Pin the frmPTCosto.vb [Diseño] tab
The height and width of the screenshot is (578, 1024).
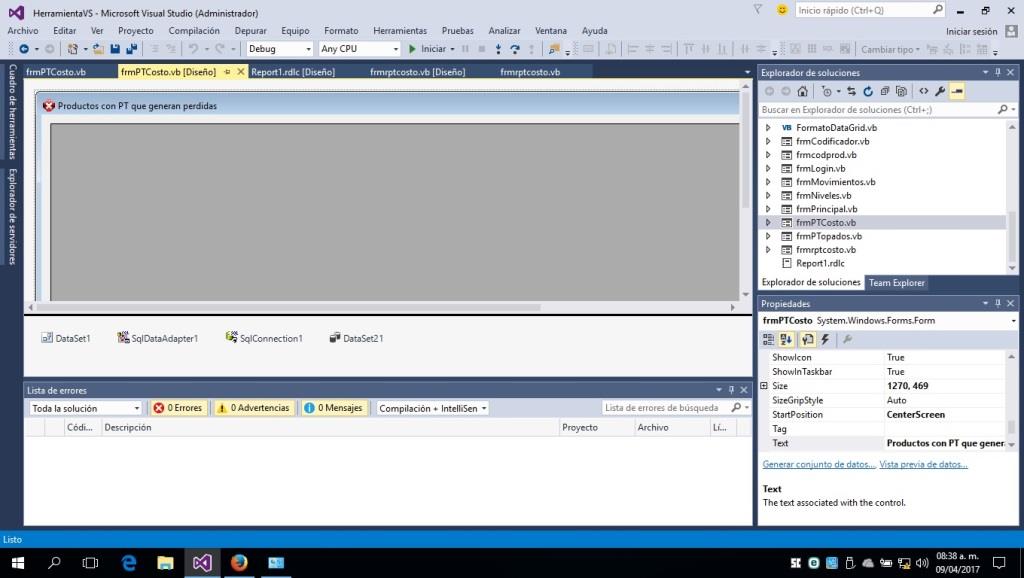click(x=227, y=72)
